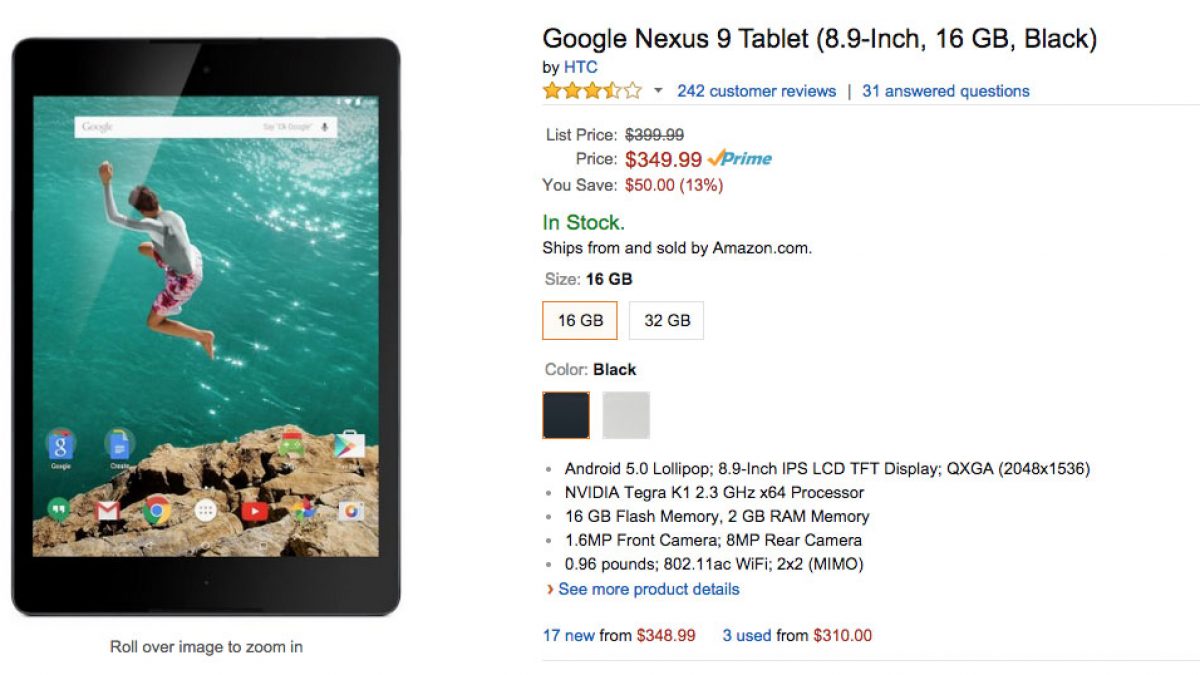This screenshot has width=1200, height=675.
Task: Open the star rating dropdown arrow
Action: 658,91
